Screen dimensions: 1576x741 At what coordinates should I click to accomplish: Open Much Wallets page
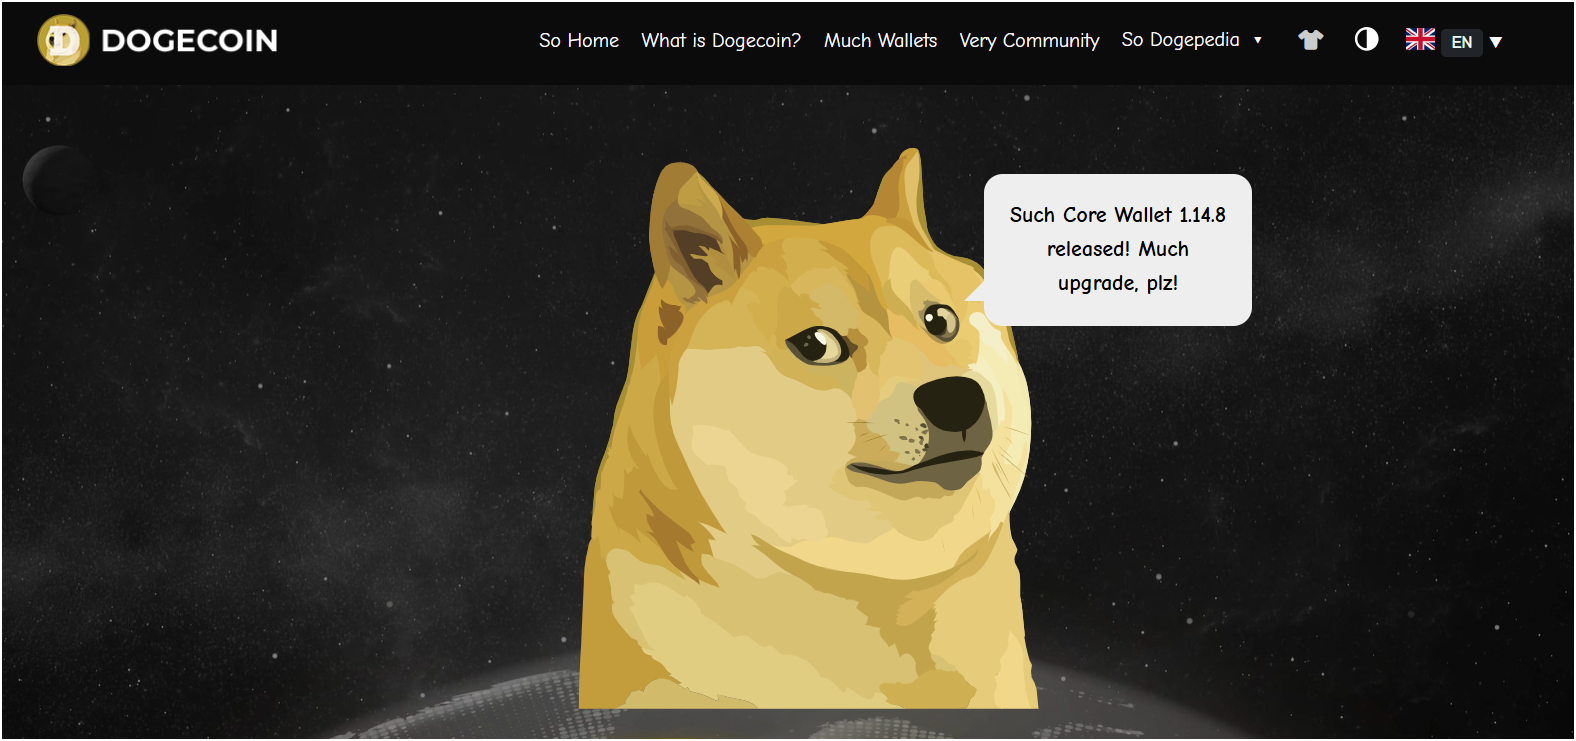click(x=881, y=40)
